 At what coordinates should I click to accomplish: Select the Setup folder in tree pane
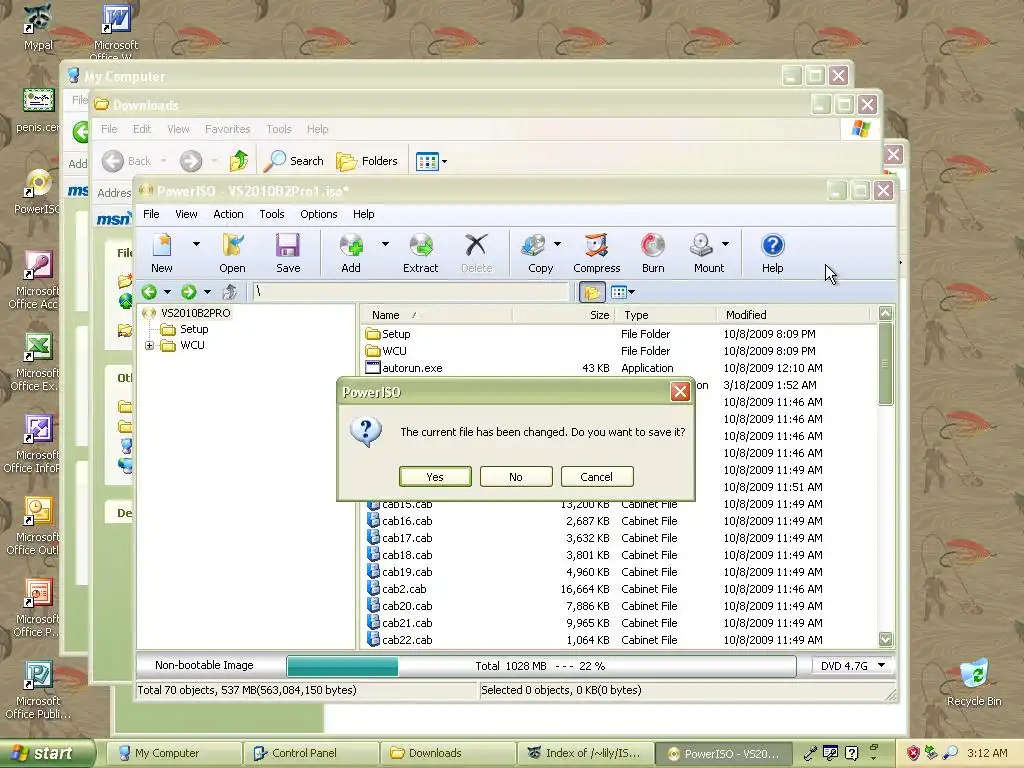pos(194,329)
